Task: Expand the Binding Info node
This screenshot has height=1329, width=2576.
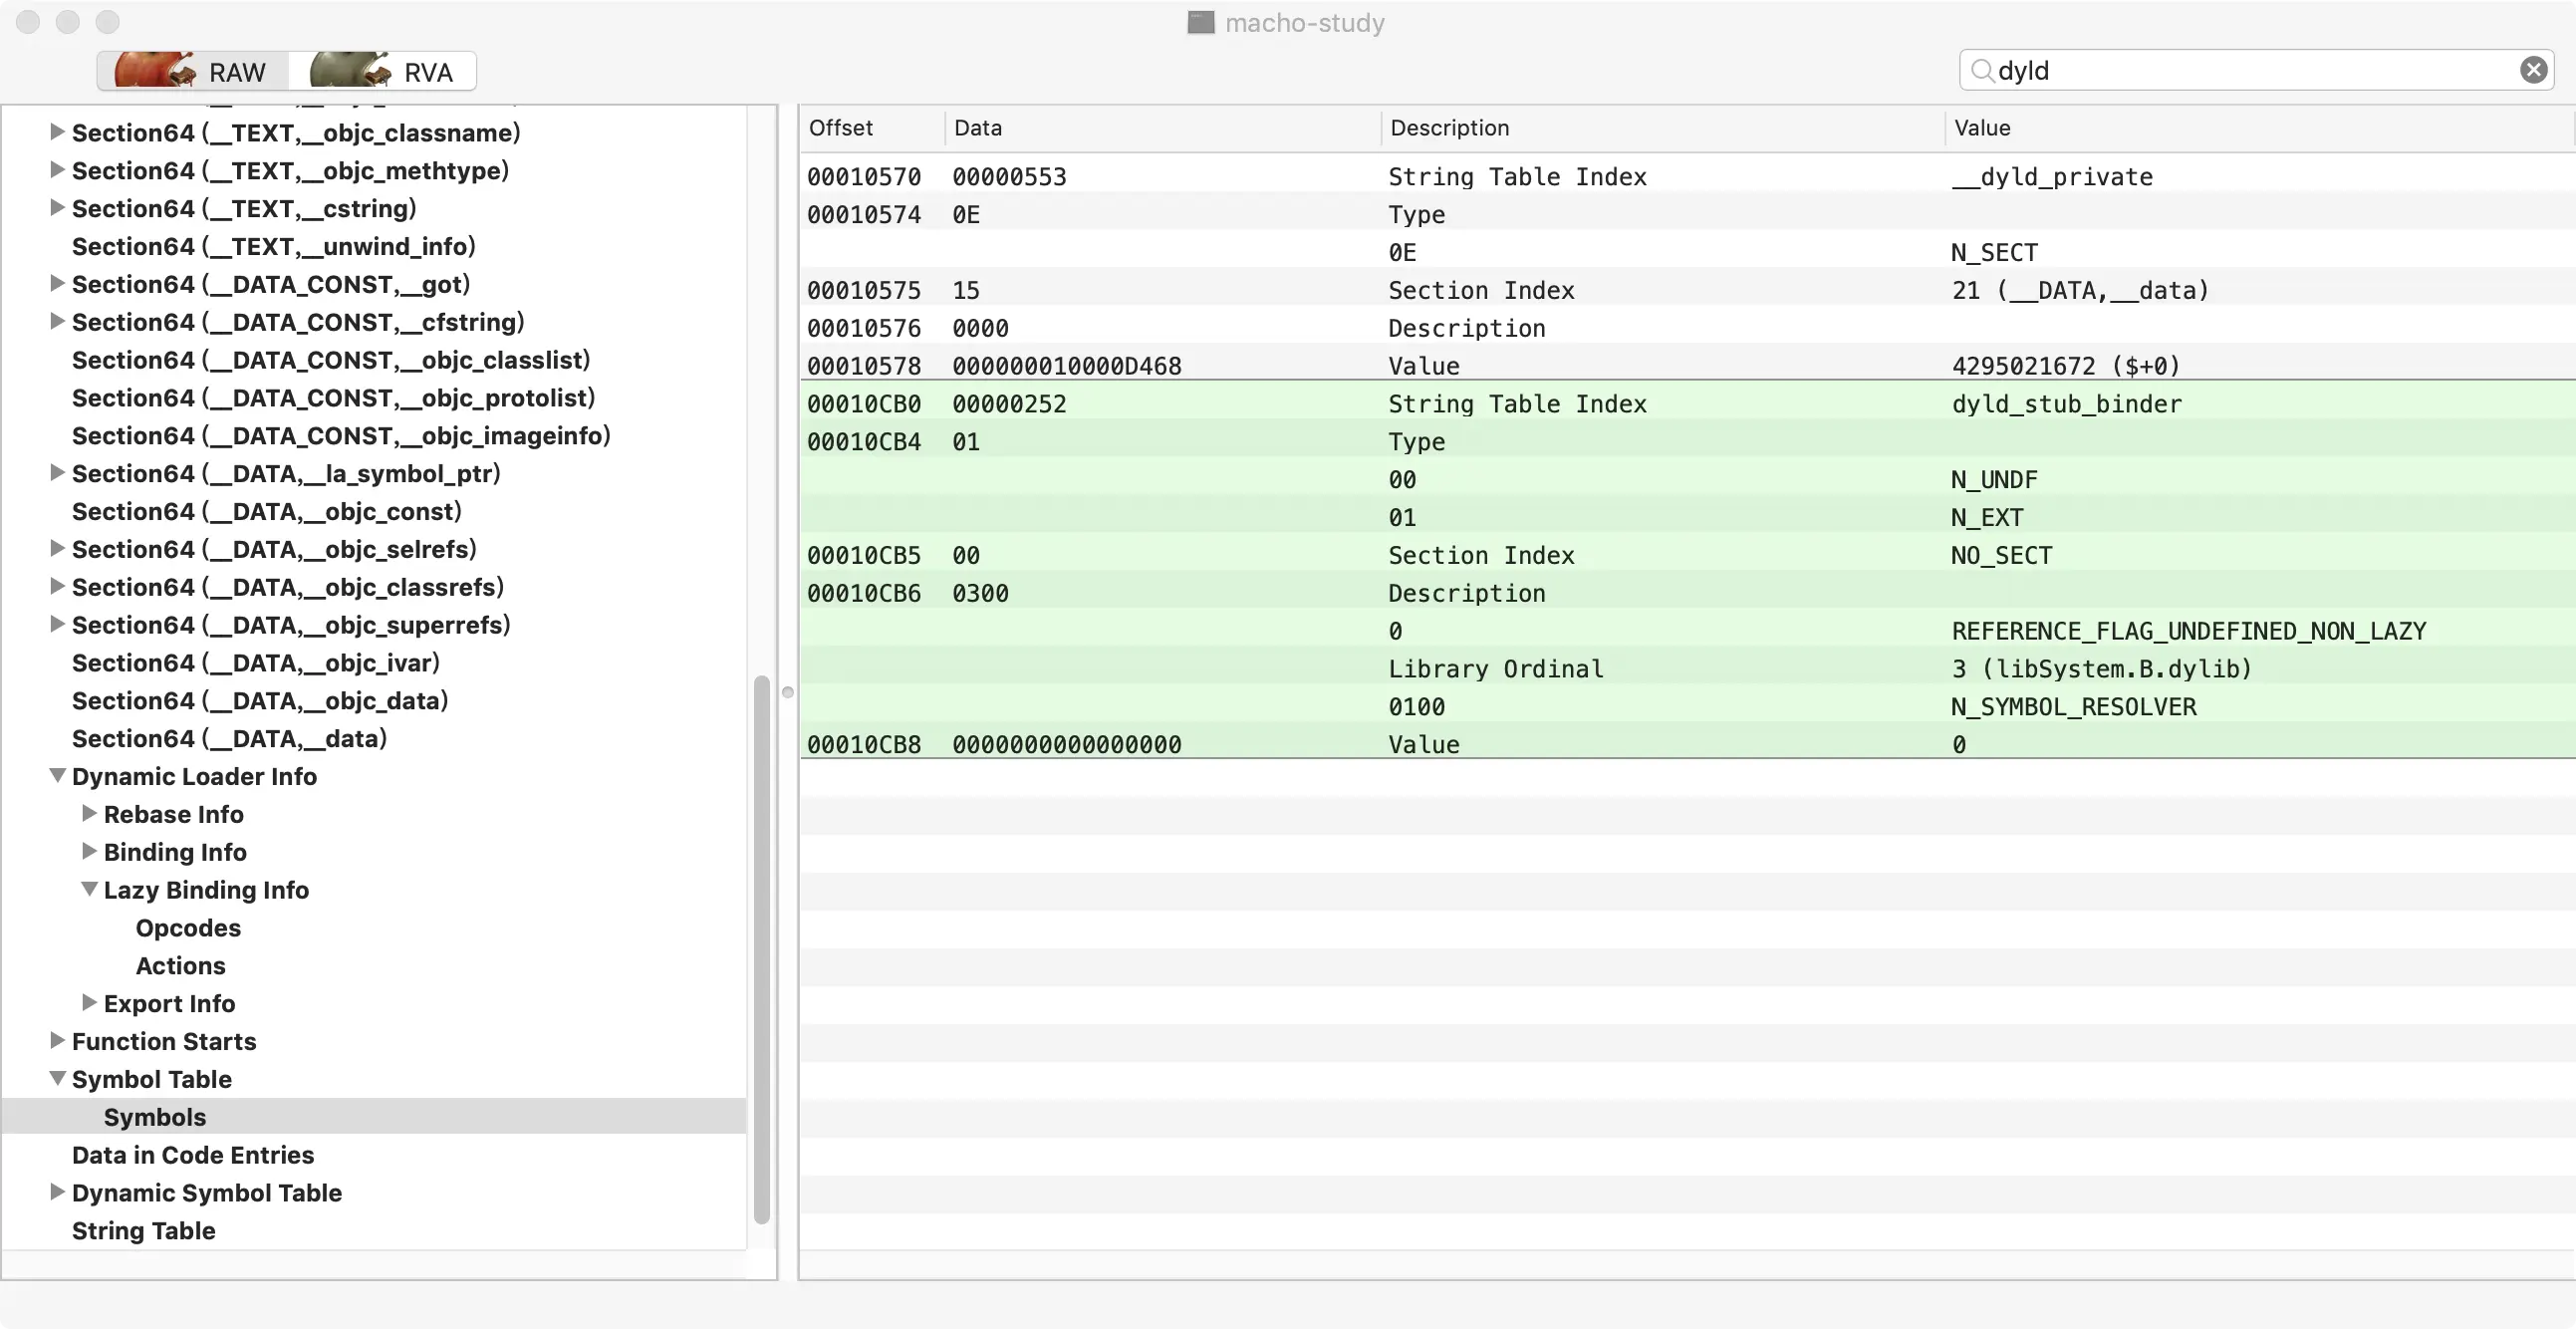Action: pyautogui.click(x=89, y=851)
